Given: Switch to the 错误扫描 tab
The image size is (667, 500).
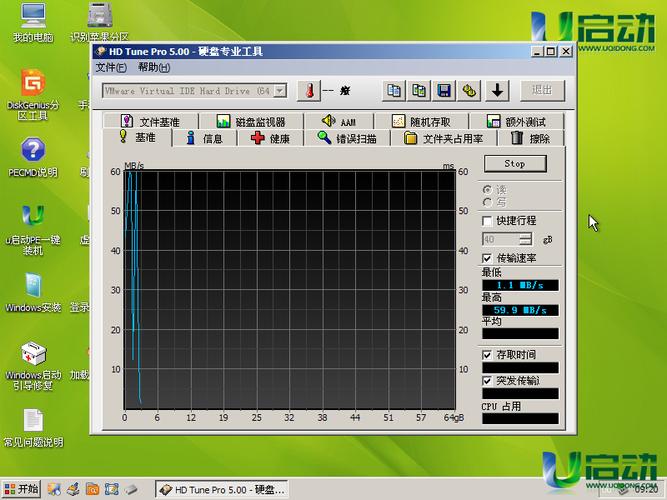Looking at the screenshot, I should [x=347, y=138].
